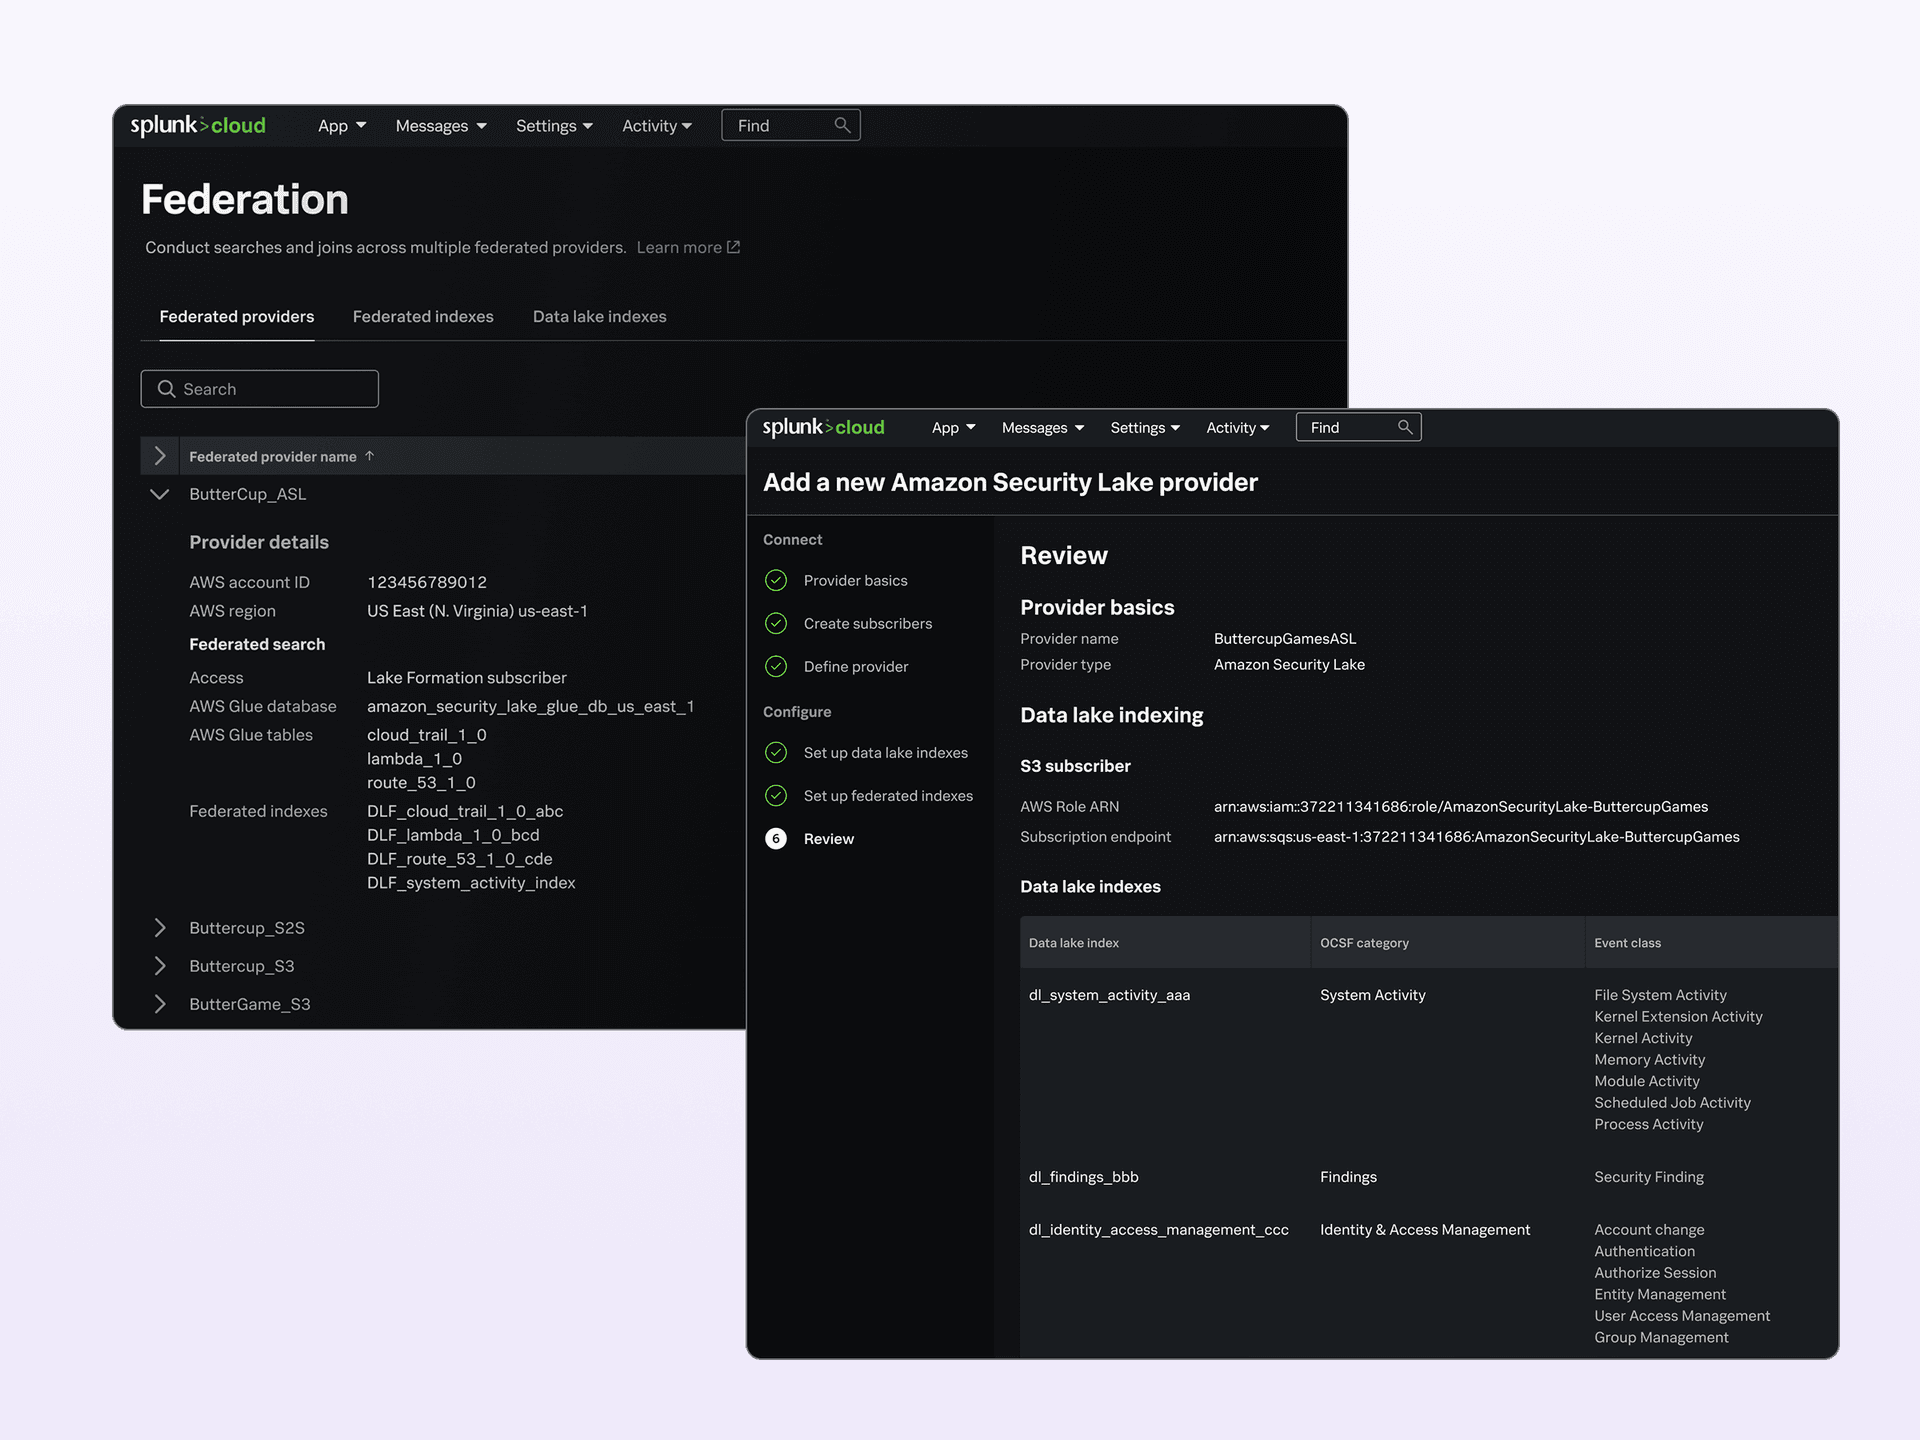Click the DLF_lambda_1_0_bcd federated index
Screen dimensions: 1920x1440
(x=453, y=835)
